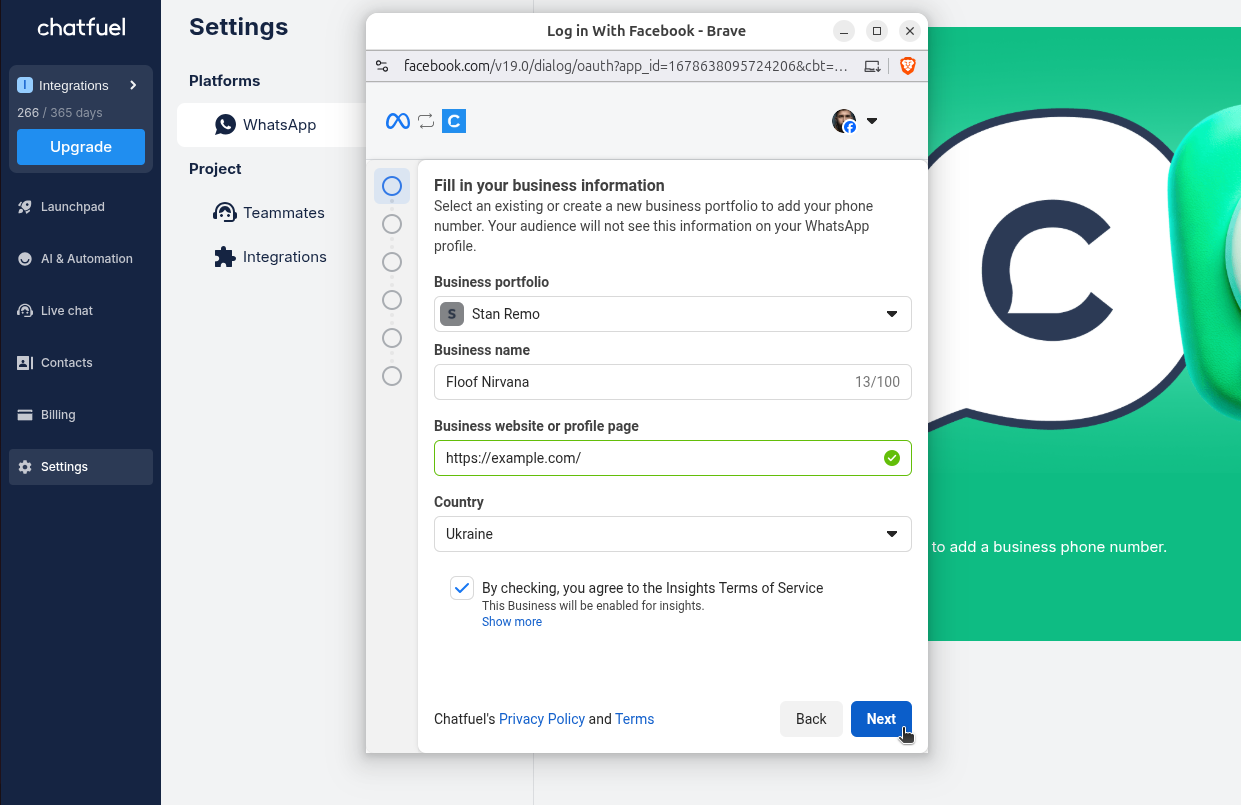Click the Meta logo in dialog header
The width and height of the screenshot is (1241, 805).
point(398,121)
